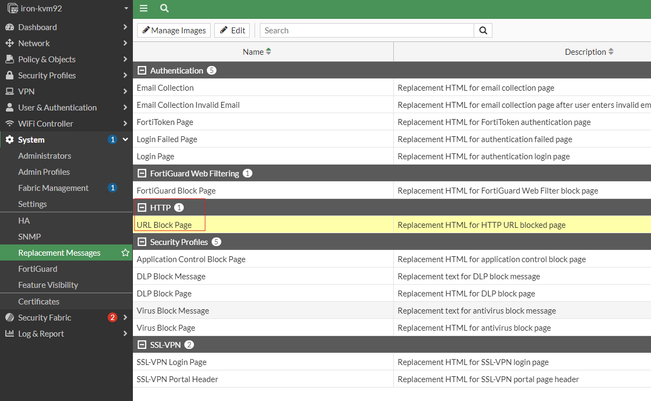This screenshot has height=401, width=651.
Task: Click the iron-kvm92 device icon
Action: pos(12,8)
